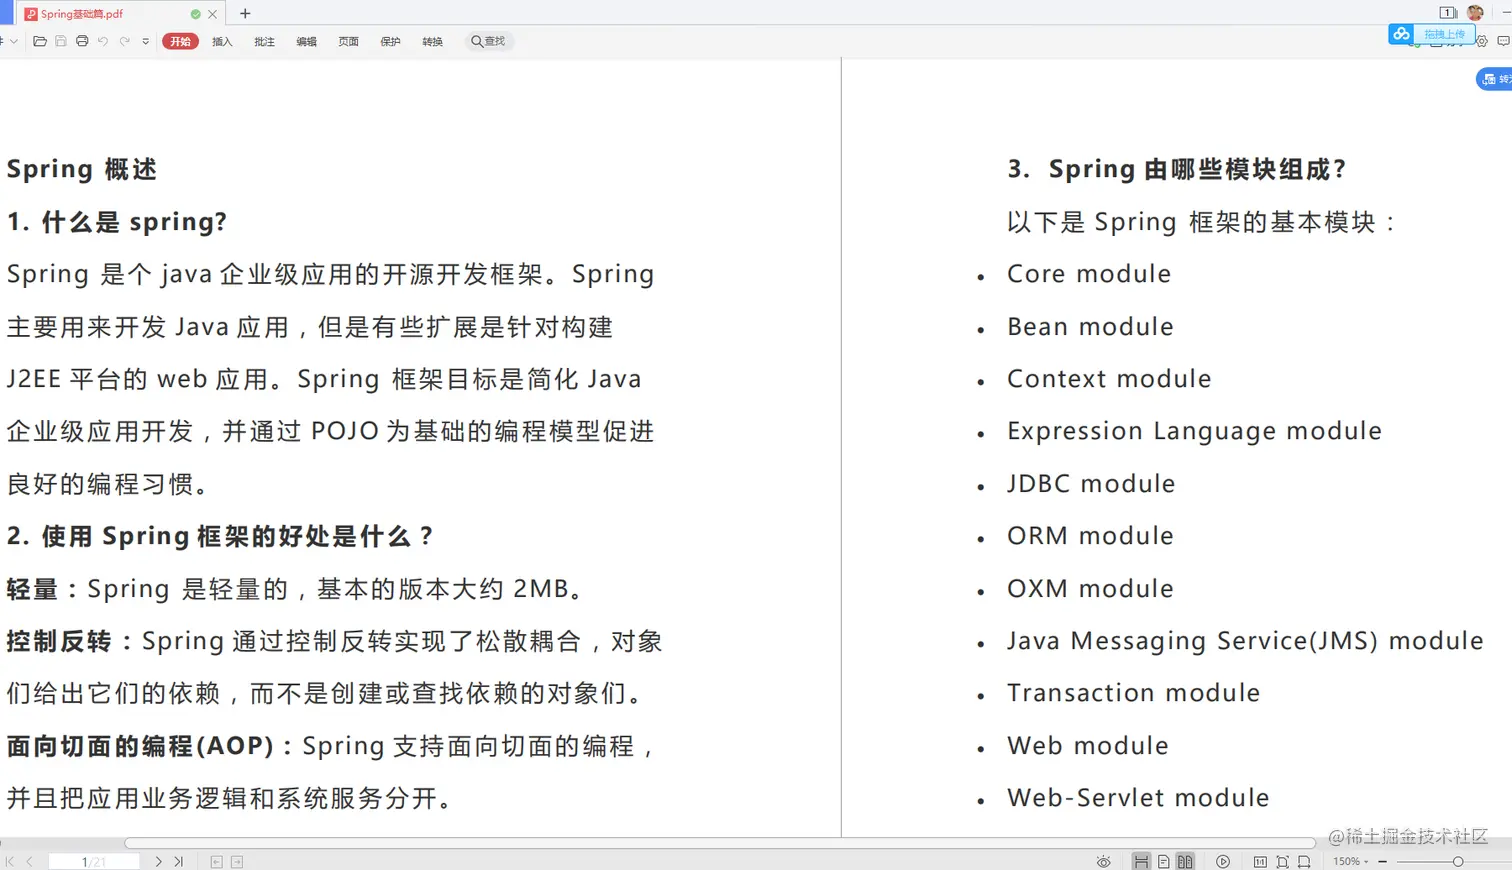Click heading '2. 使用 Spring 框架的好处是什么？'
The height and width of the screenshot is (870, 1512).
pyautogui.click(x=220, y=536)
